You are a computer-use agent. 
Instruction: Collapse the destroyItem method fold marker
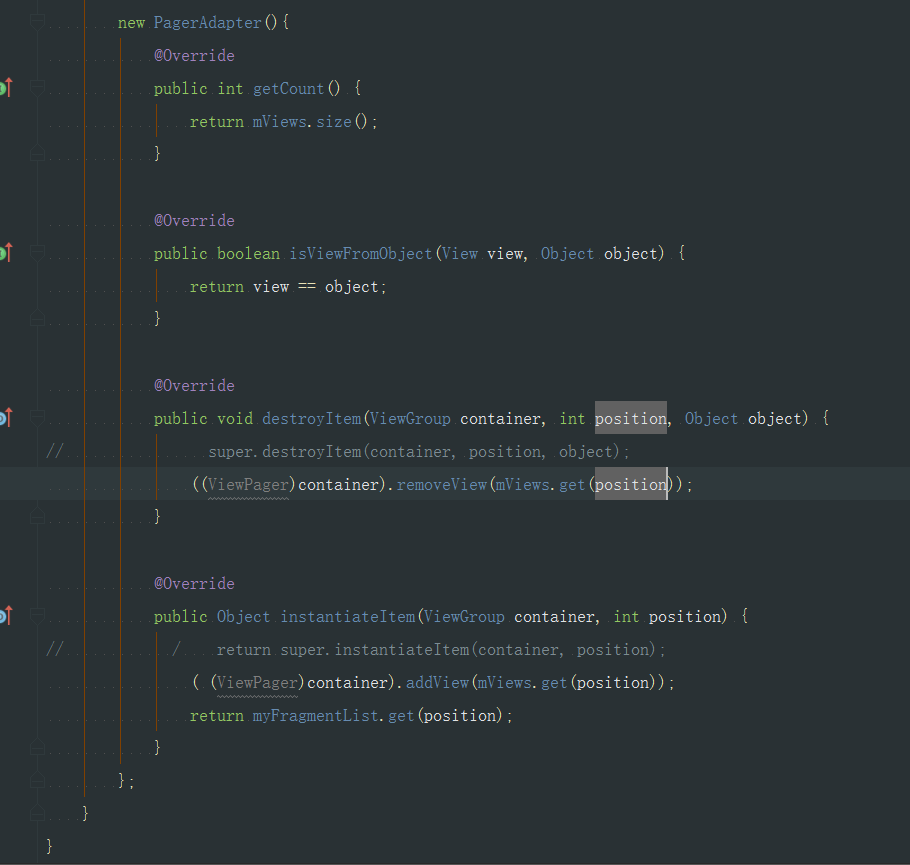click(37, 417)
